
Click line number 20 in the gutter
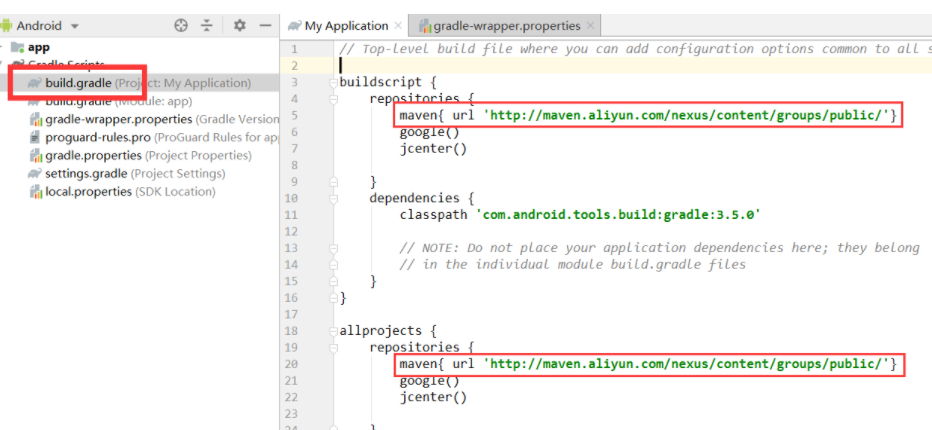(291, 364)
